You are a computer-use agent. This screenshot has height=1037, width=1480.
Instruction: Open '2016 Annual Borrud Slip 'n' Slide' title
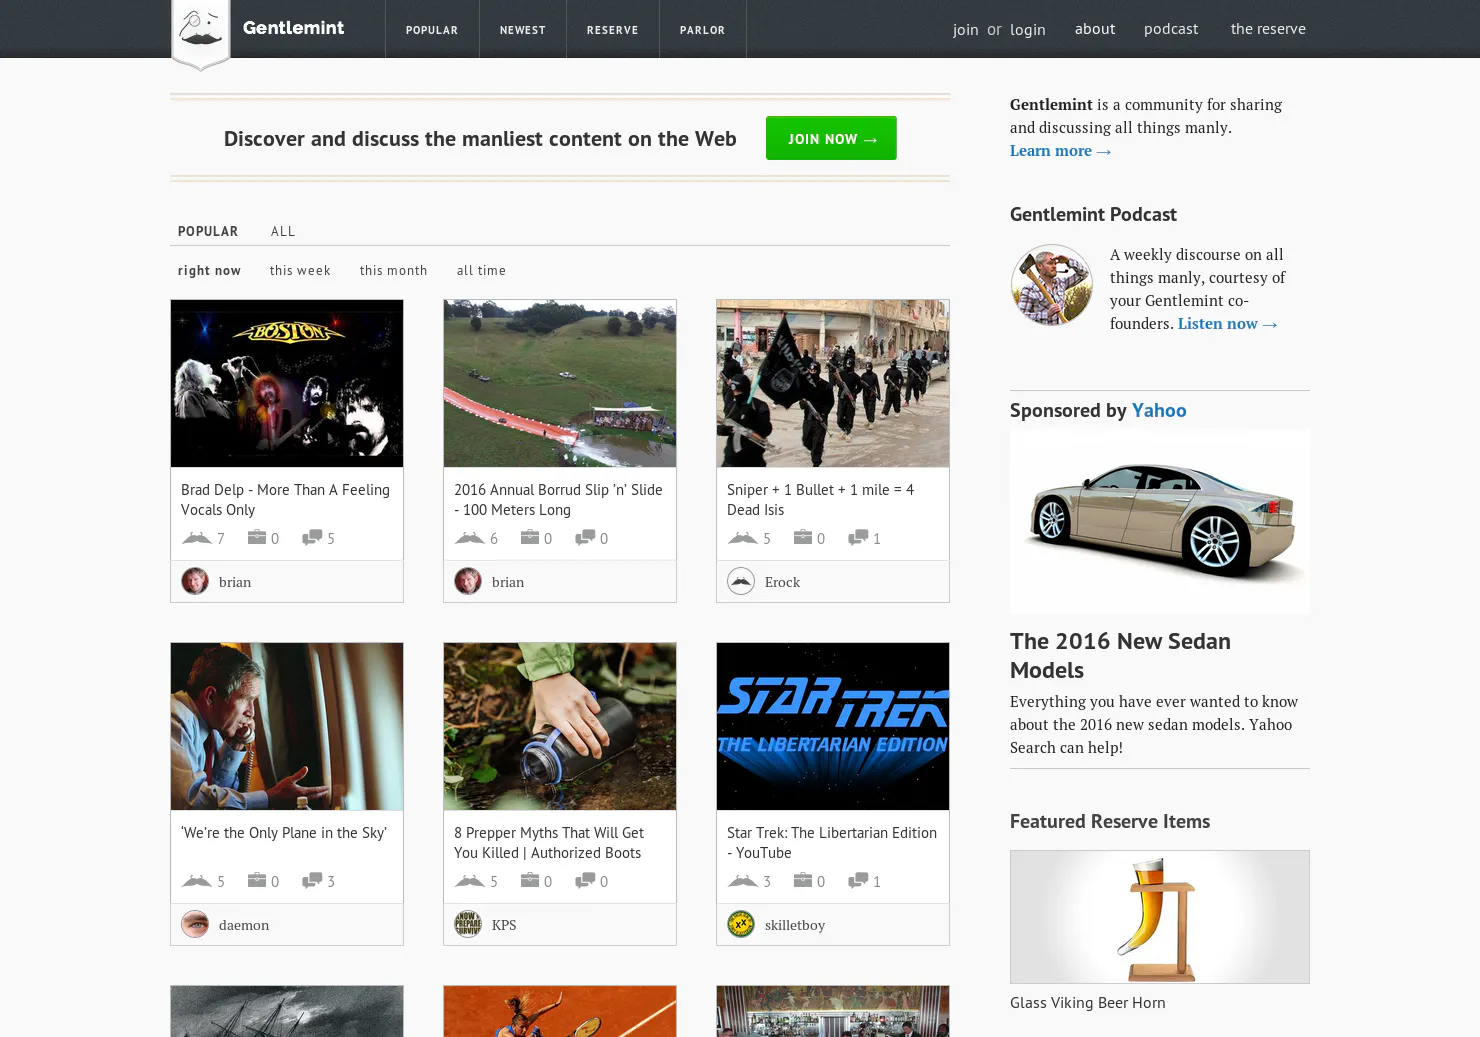558,499
